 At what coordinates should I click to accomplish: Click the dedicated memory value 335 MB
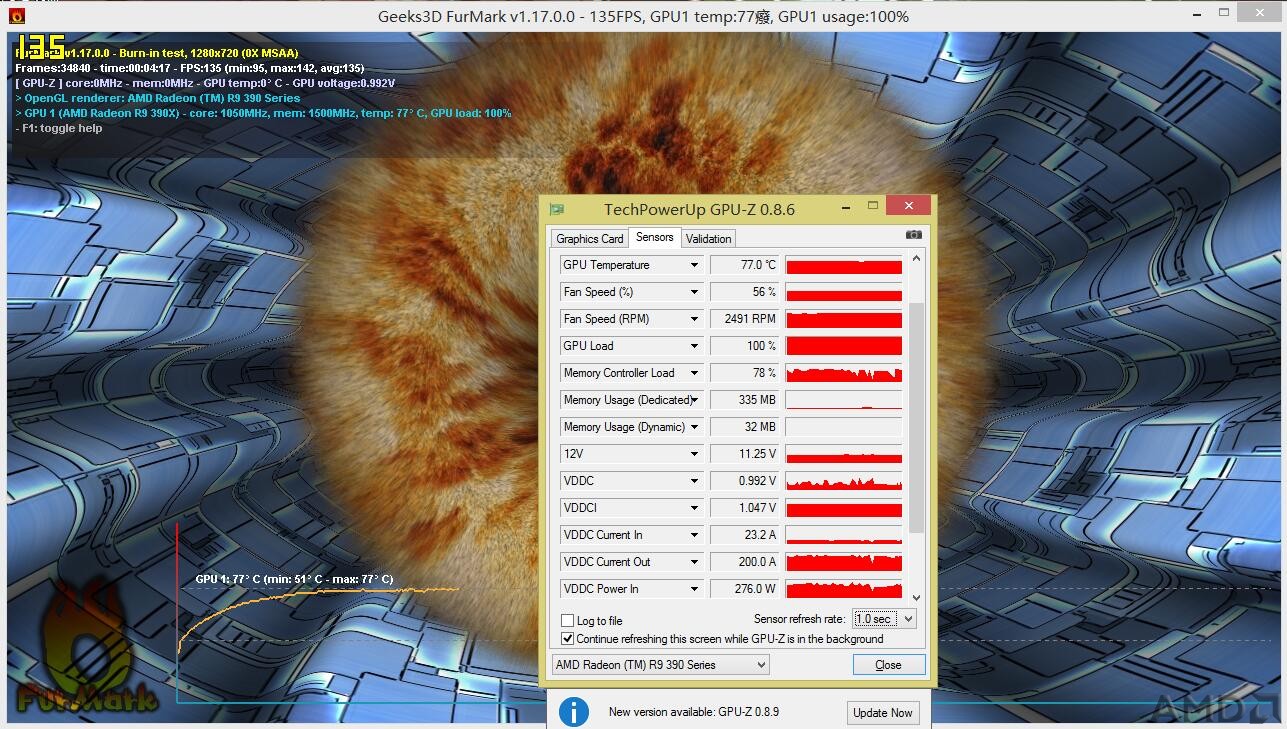(744, 400)
